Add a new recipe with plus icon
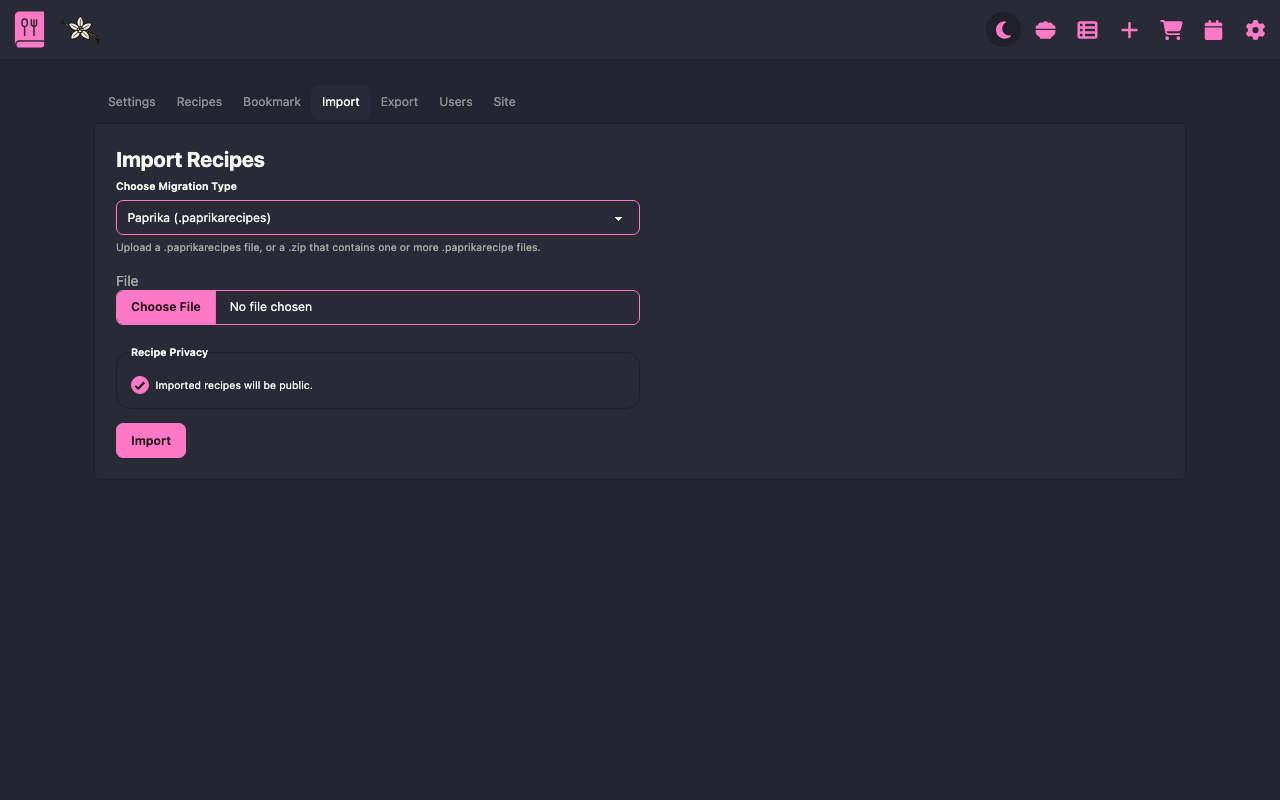Screen dimensions: 1280x800 click(1130, 30)
